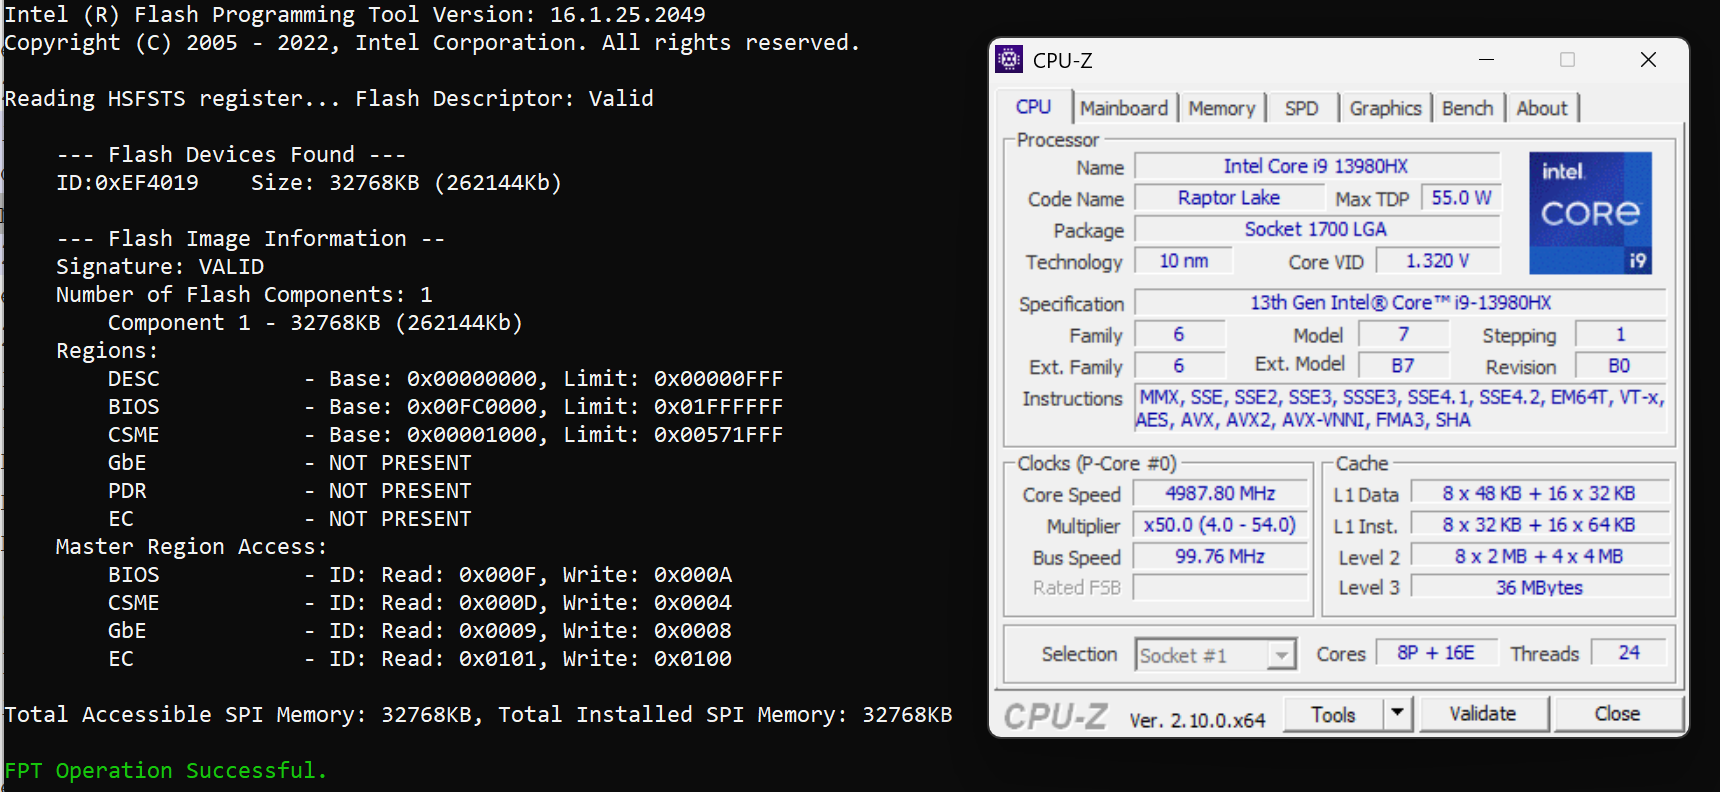Viewport: 1720px width, 792px height.
Task: Switch to the Mainboard tab
Action: click(1124, 108)
